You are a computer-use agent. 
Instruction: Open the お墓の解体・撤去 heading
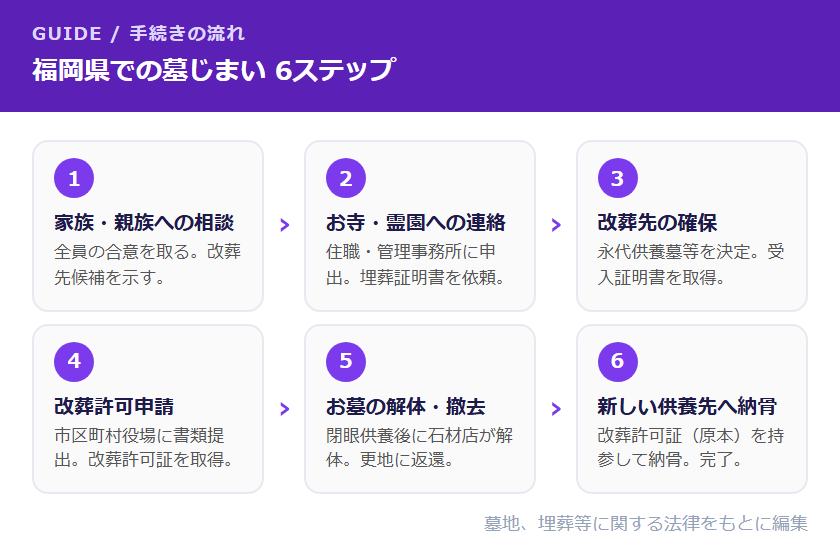(x=405, y=406)
